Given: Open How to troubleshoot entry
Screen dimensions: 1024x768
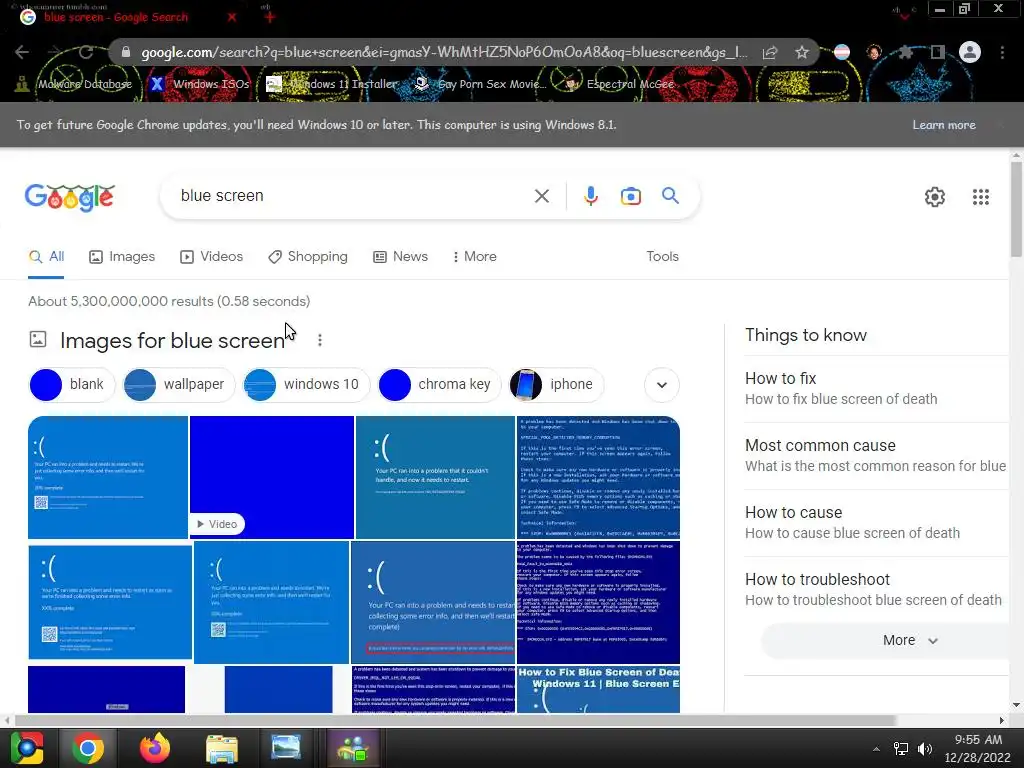Looking at the screenshot, I should (x=876, y=590).
